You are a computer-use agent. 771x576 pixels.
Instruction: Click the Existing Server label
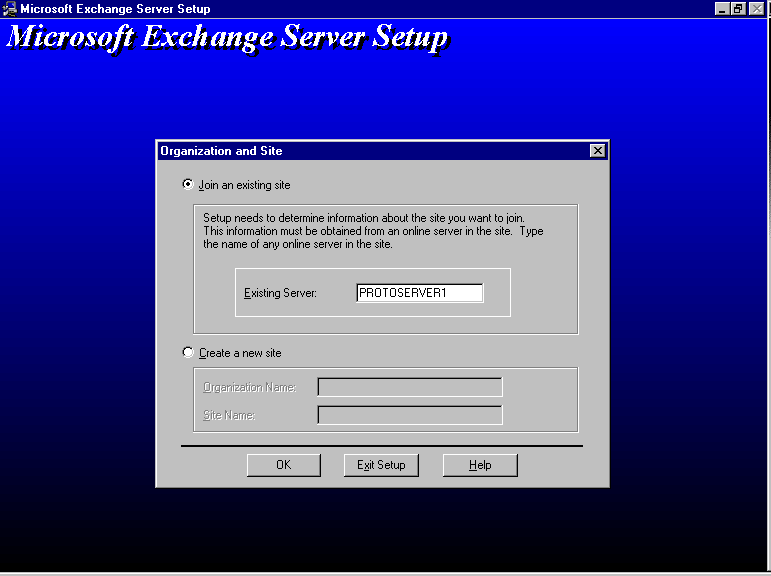coord(280,293)
